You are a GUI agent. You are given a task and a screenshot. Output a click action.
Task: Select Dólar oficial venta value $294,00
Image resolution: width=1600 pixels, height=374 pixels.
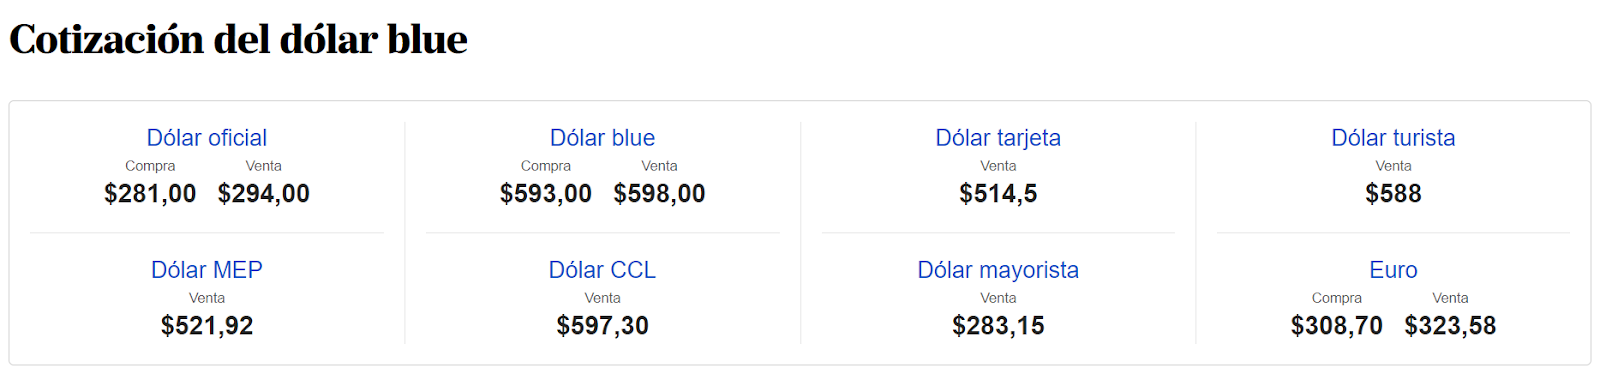point(264,194)
